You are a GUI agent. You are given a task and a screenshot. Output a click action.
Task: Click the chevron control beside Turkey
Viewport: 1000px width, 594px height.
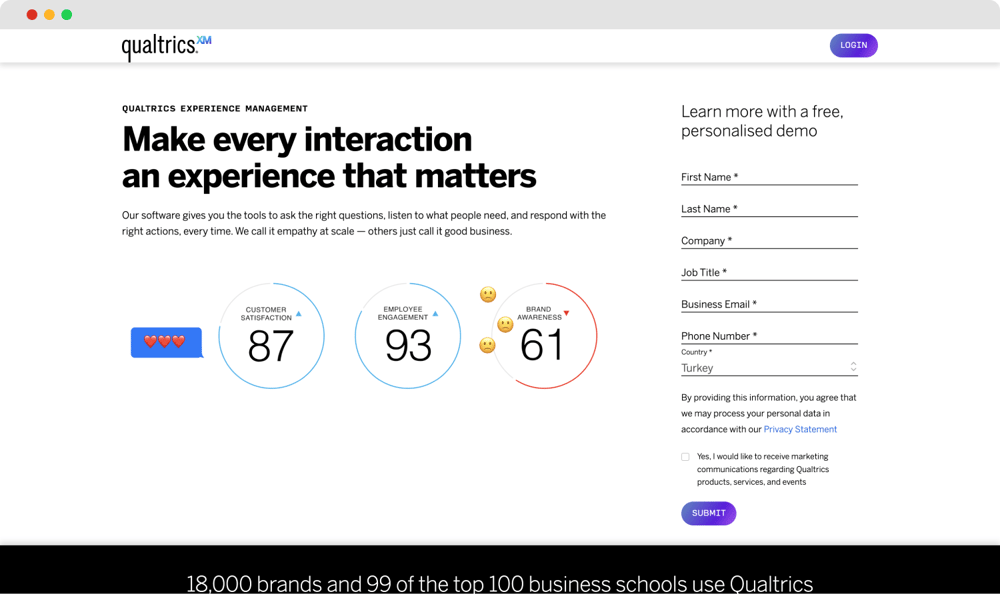pos(852,367)
